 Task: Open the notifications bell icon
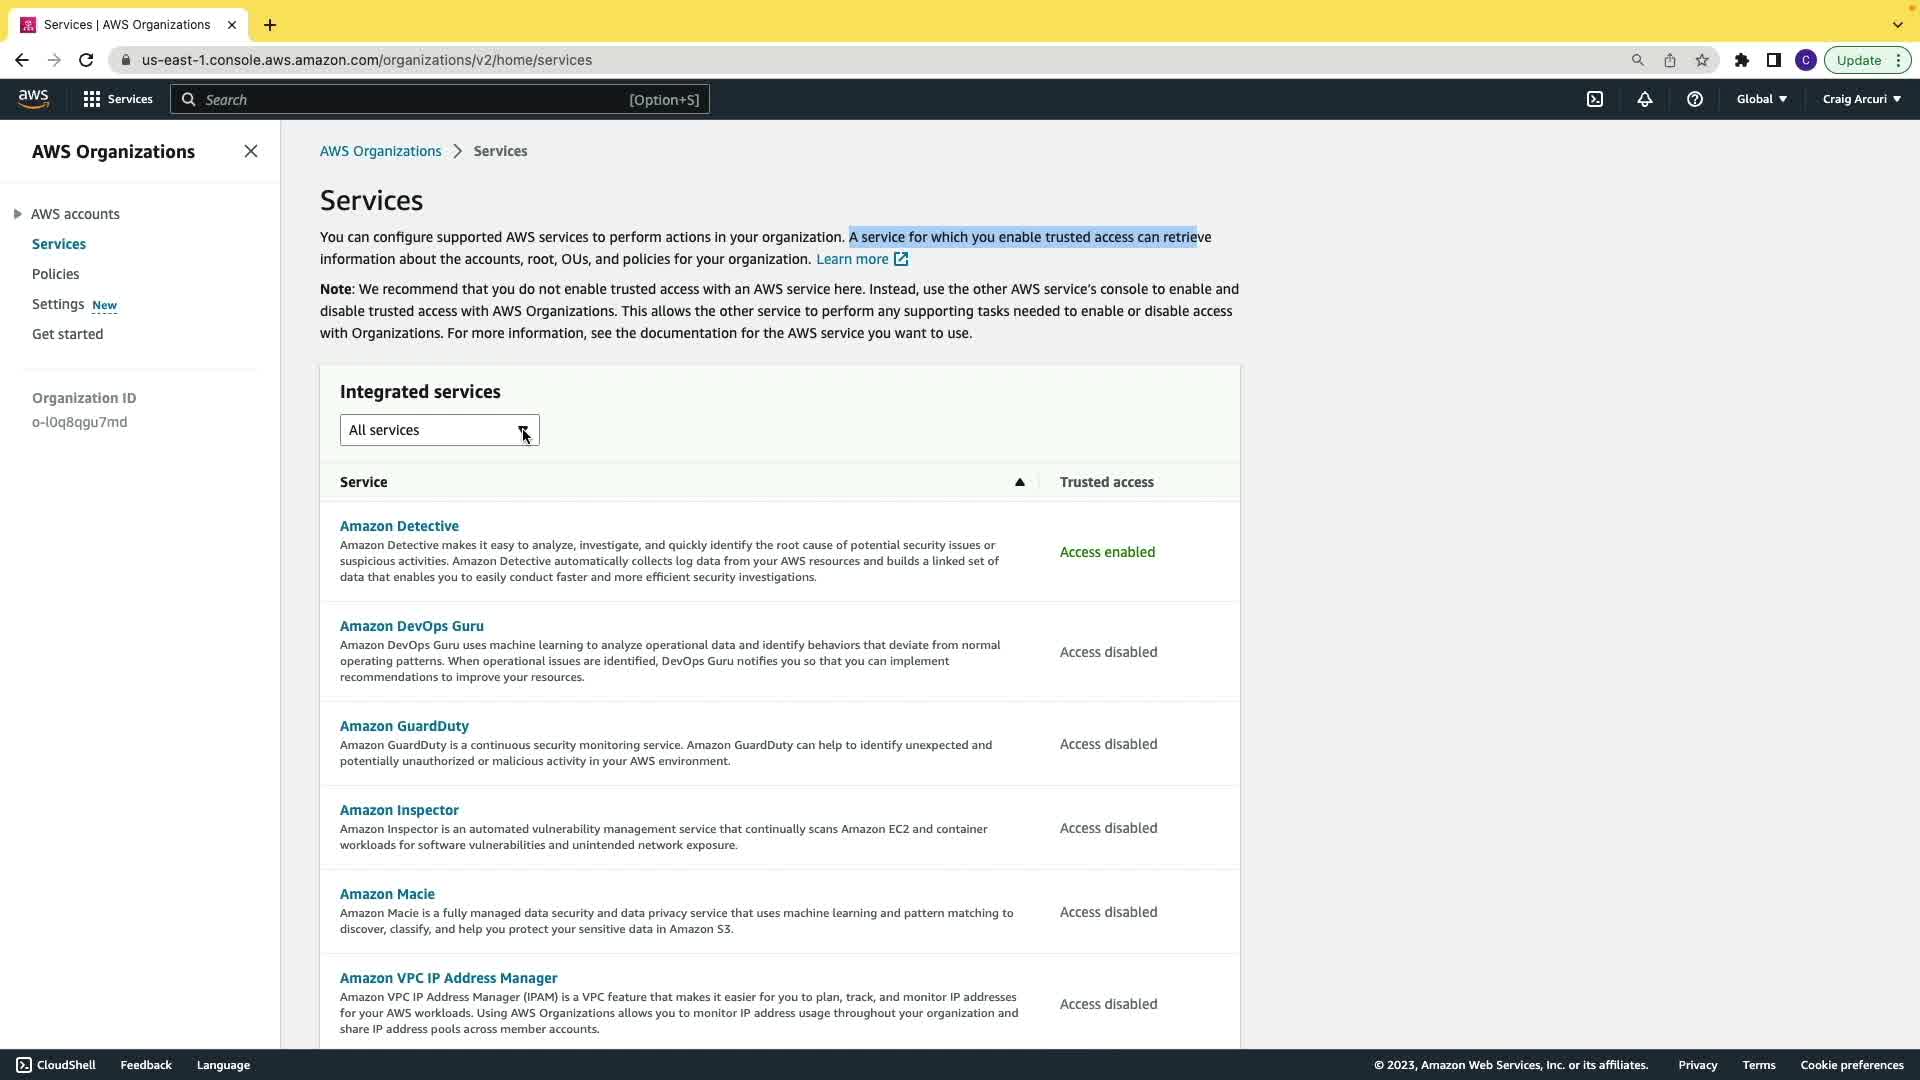[1644, 99]
